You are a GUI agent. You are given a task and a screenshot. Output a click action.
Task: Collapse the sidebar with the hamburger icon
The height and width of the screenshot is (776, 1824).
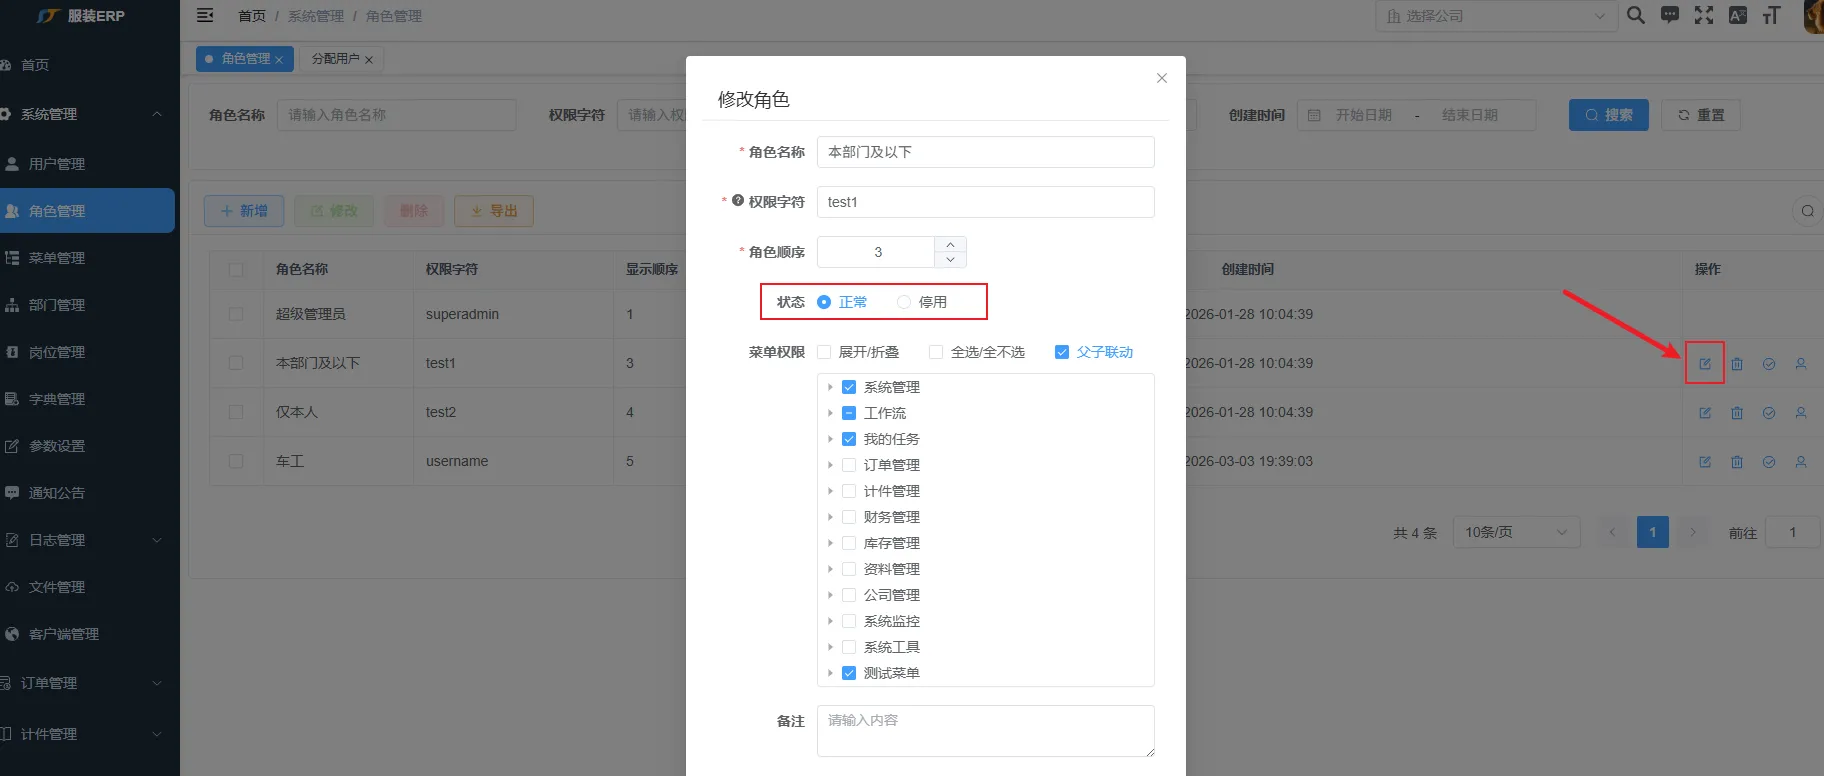[205, 15]
